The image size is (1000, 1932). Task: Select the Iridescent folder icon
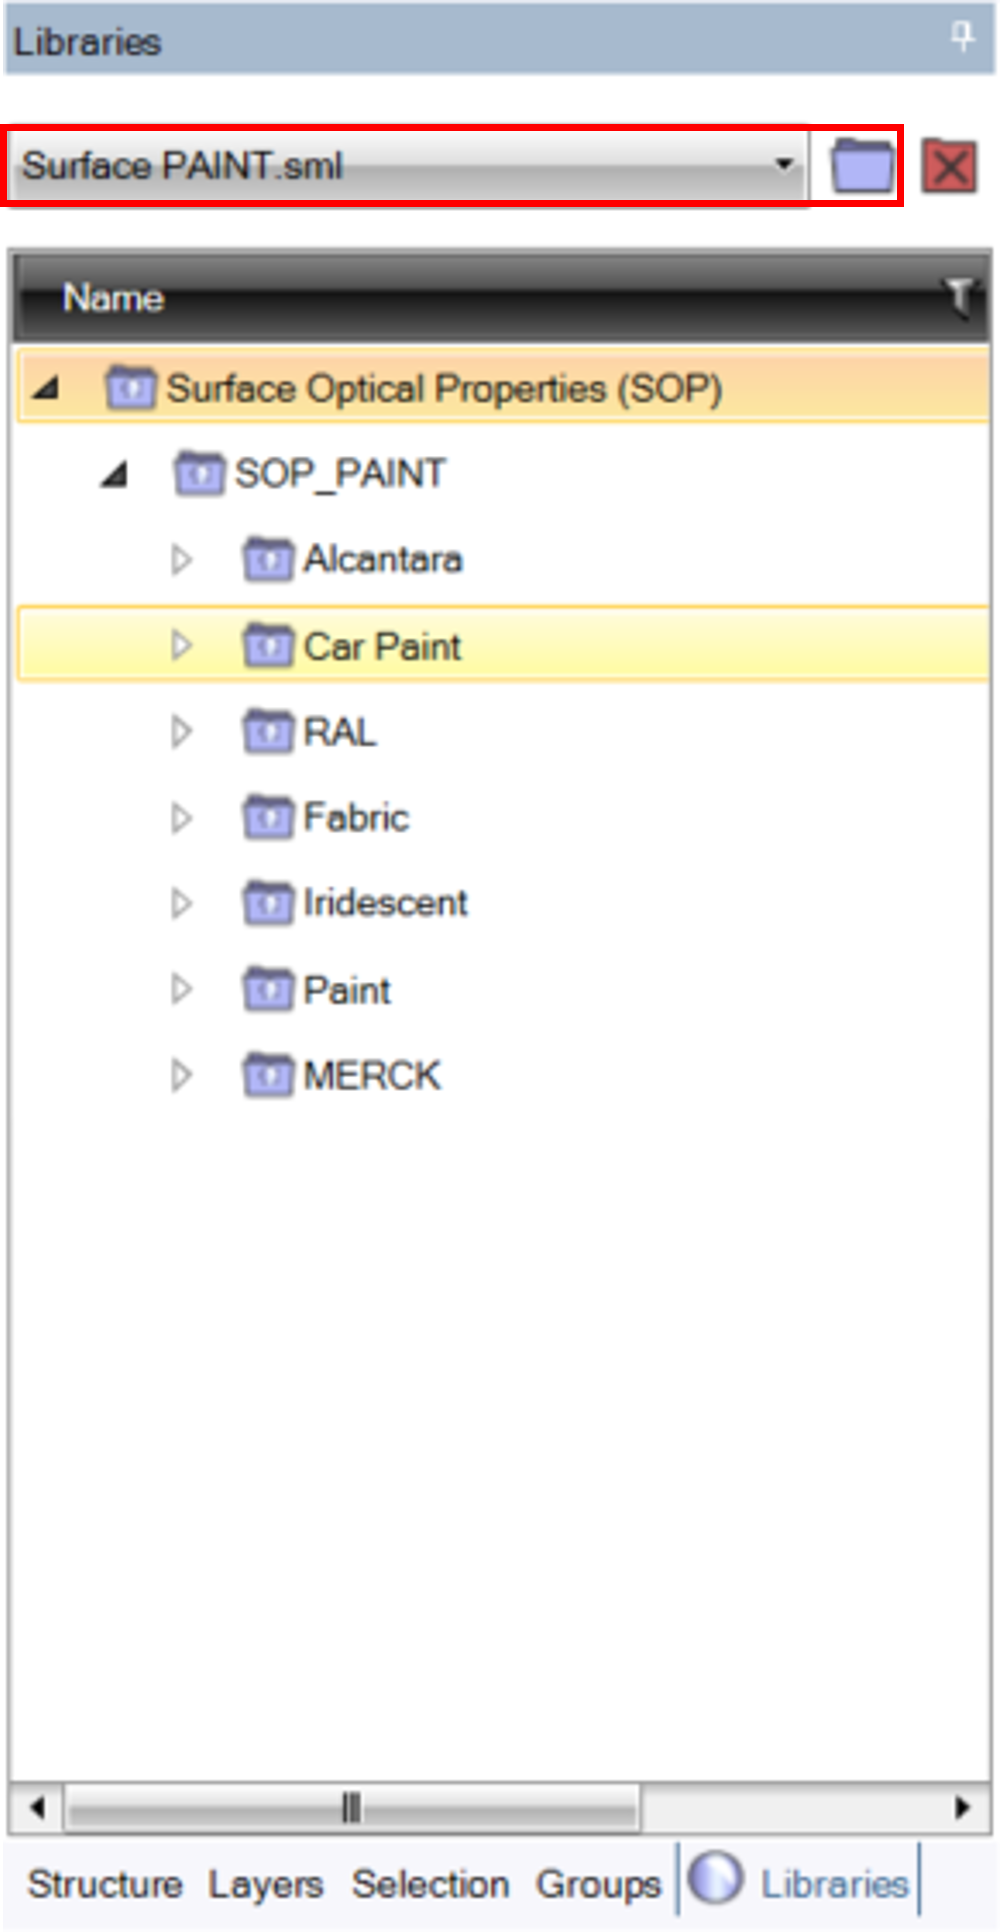pyautogui.click(x=268, y=903)
